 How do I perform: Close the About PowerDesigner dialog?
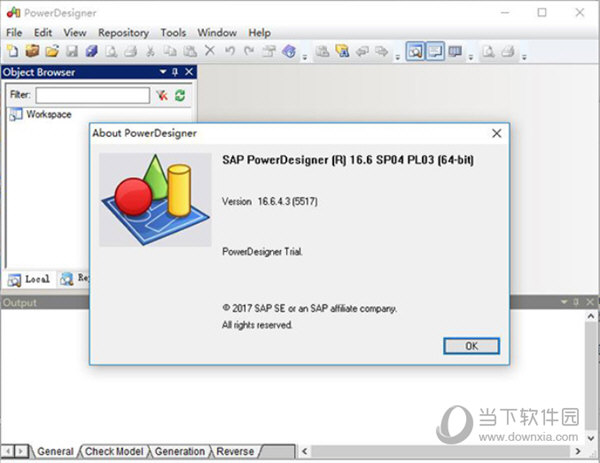(496, 133)
